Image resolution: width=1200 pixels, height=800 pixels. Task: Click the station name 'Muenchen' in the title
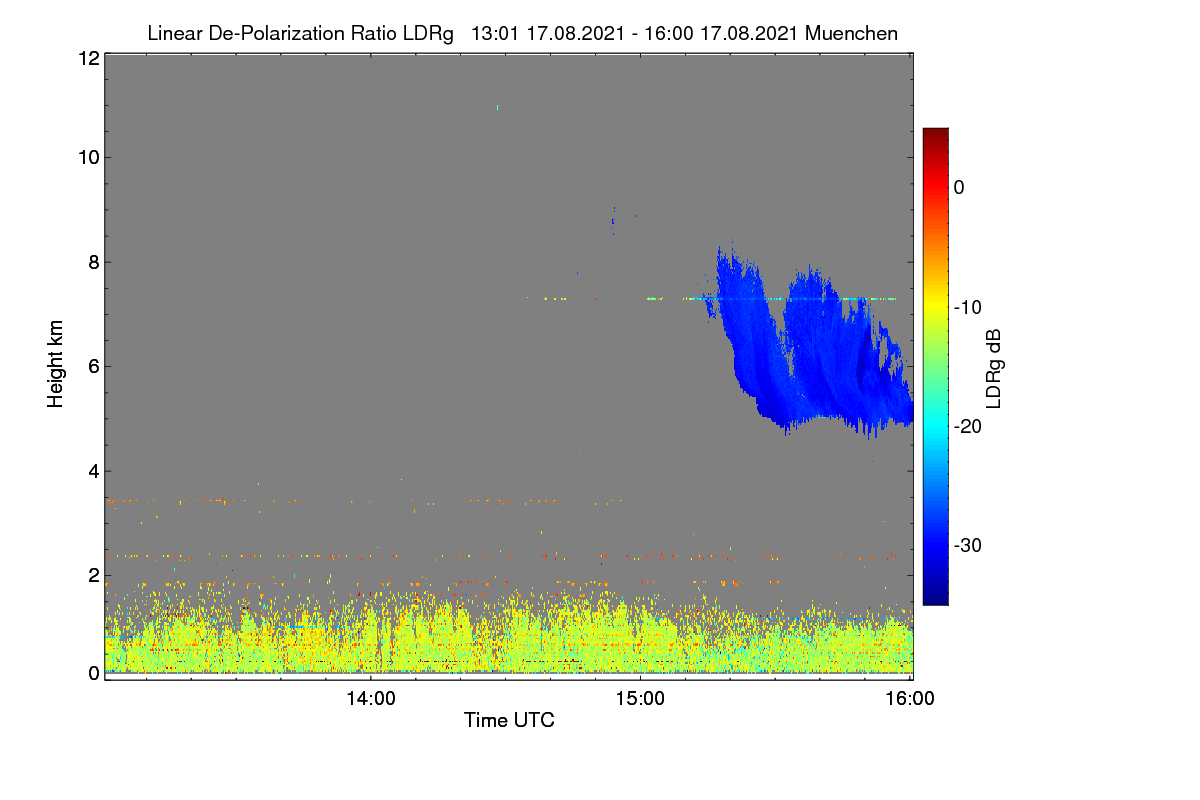tap(851, 33)
